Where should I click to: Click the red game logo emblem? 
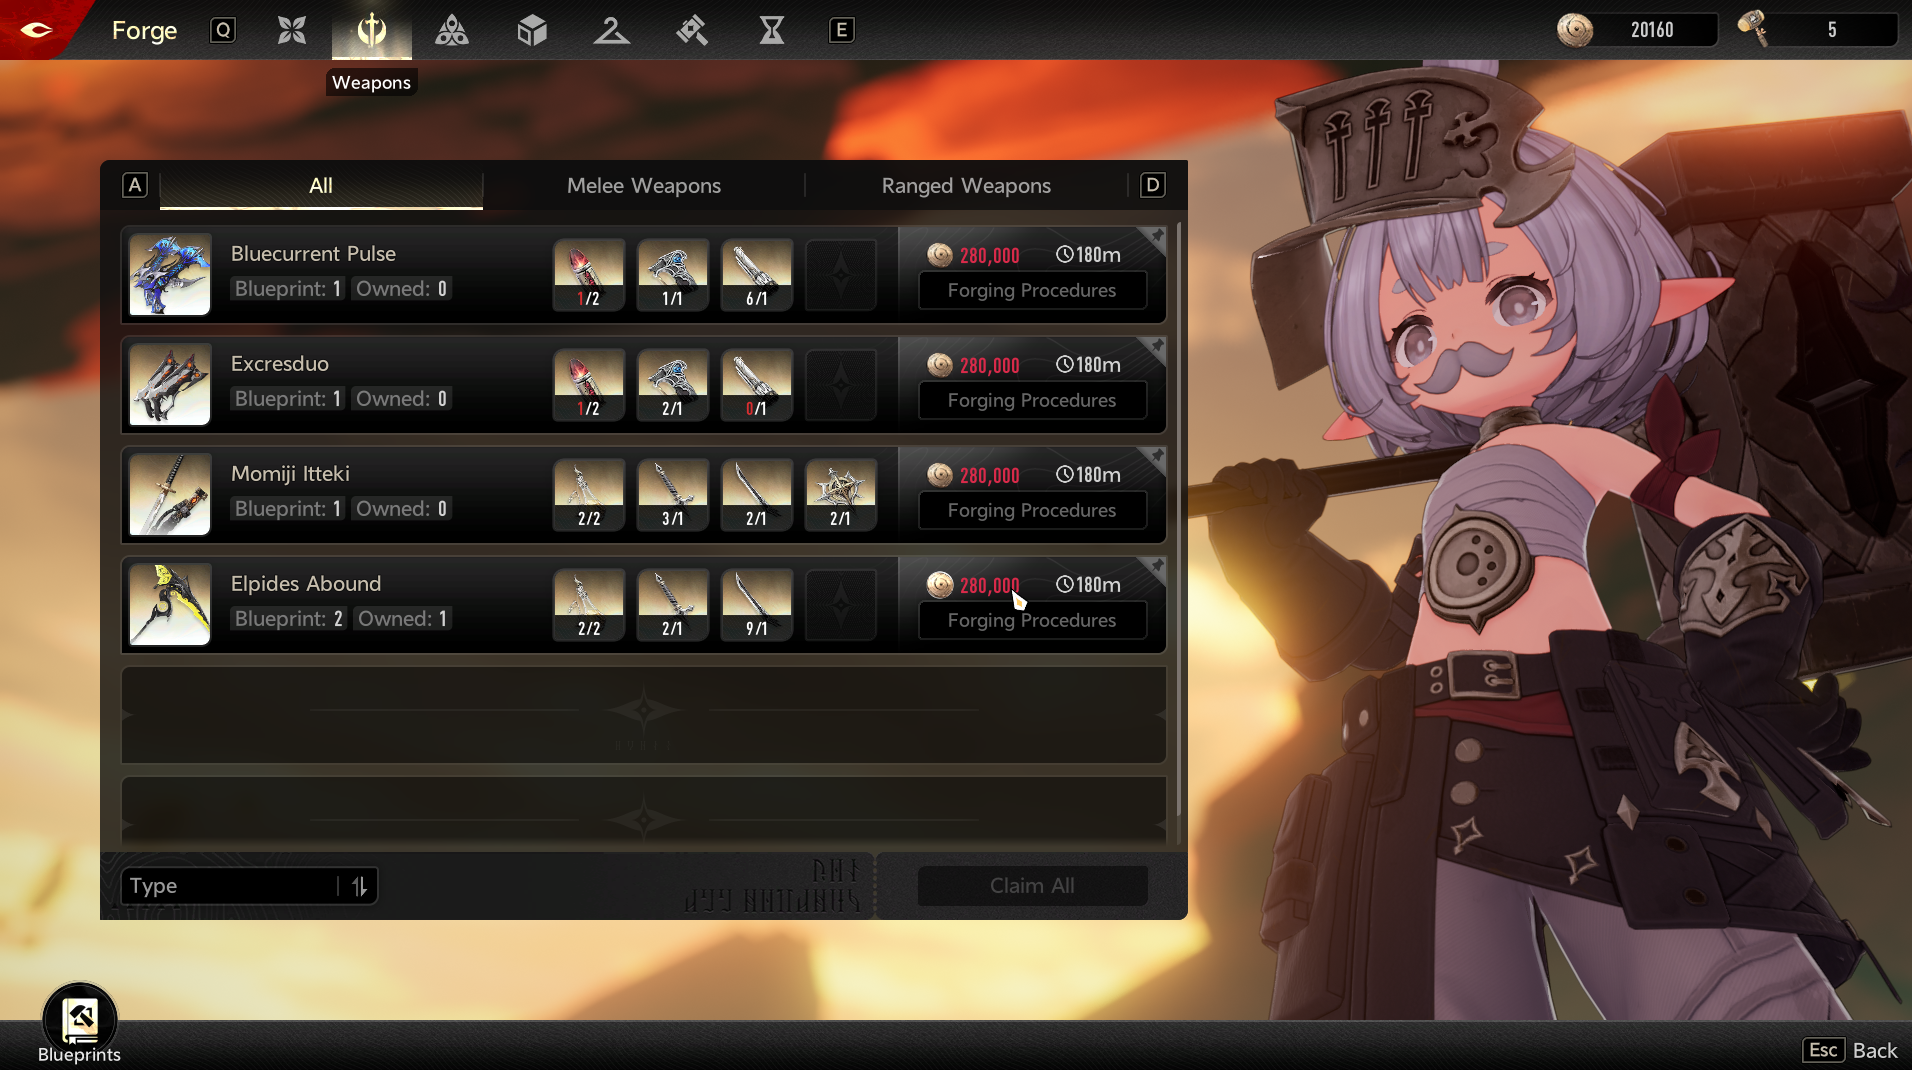point(36,30)
